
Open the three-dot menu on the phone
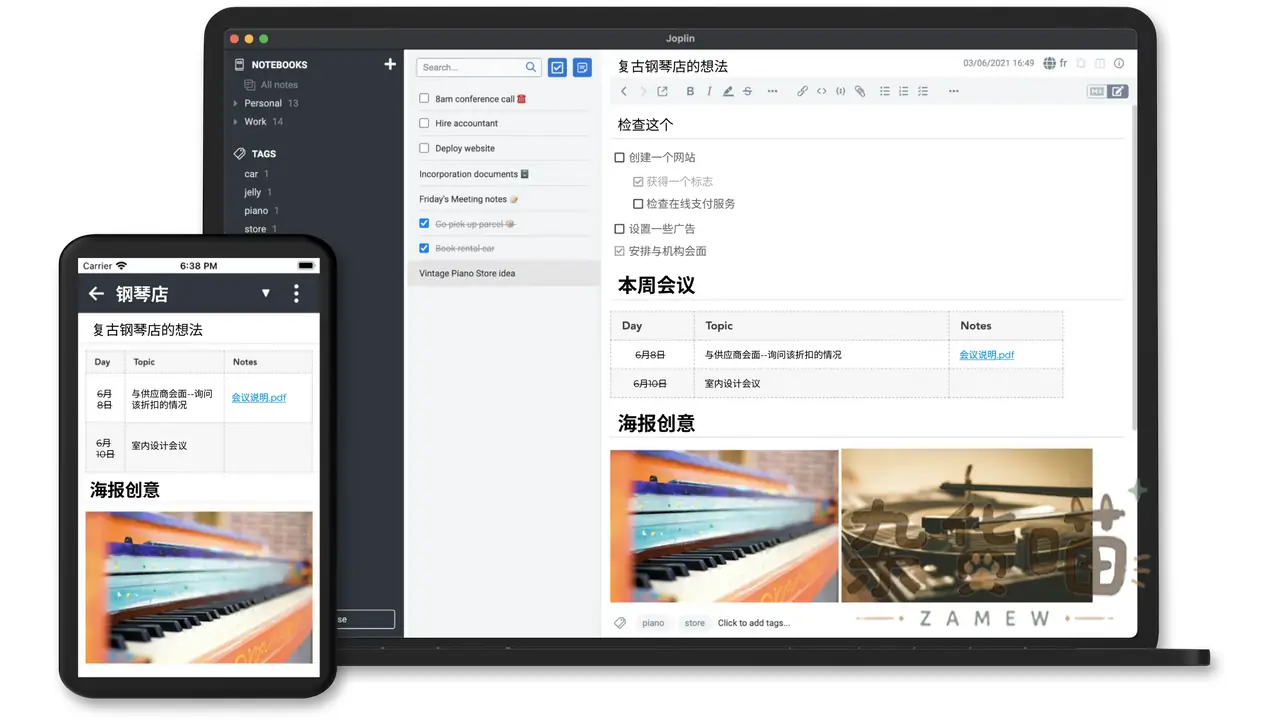pyautogui.click(x=296, y=293)
